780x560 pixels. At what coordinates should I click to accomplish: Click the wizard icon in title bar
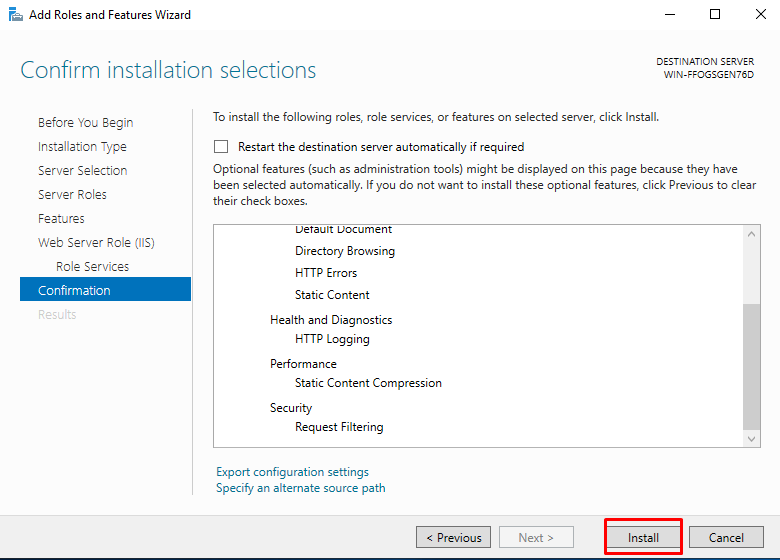click(16, 14)
